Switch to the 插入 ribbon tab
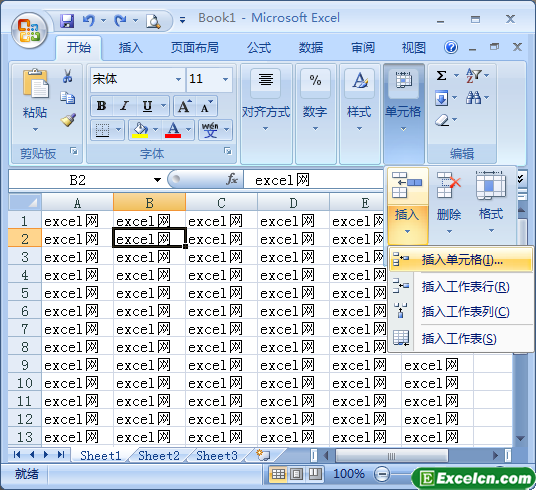536x490 pixels. pyautogui.click(x=131, y=48)
